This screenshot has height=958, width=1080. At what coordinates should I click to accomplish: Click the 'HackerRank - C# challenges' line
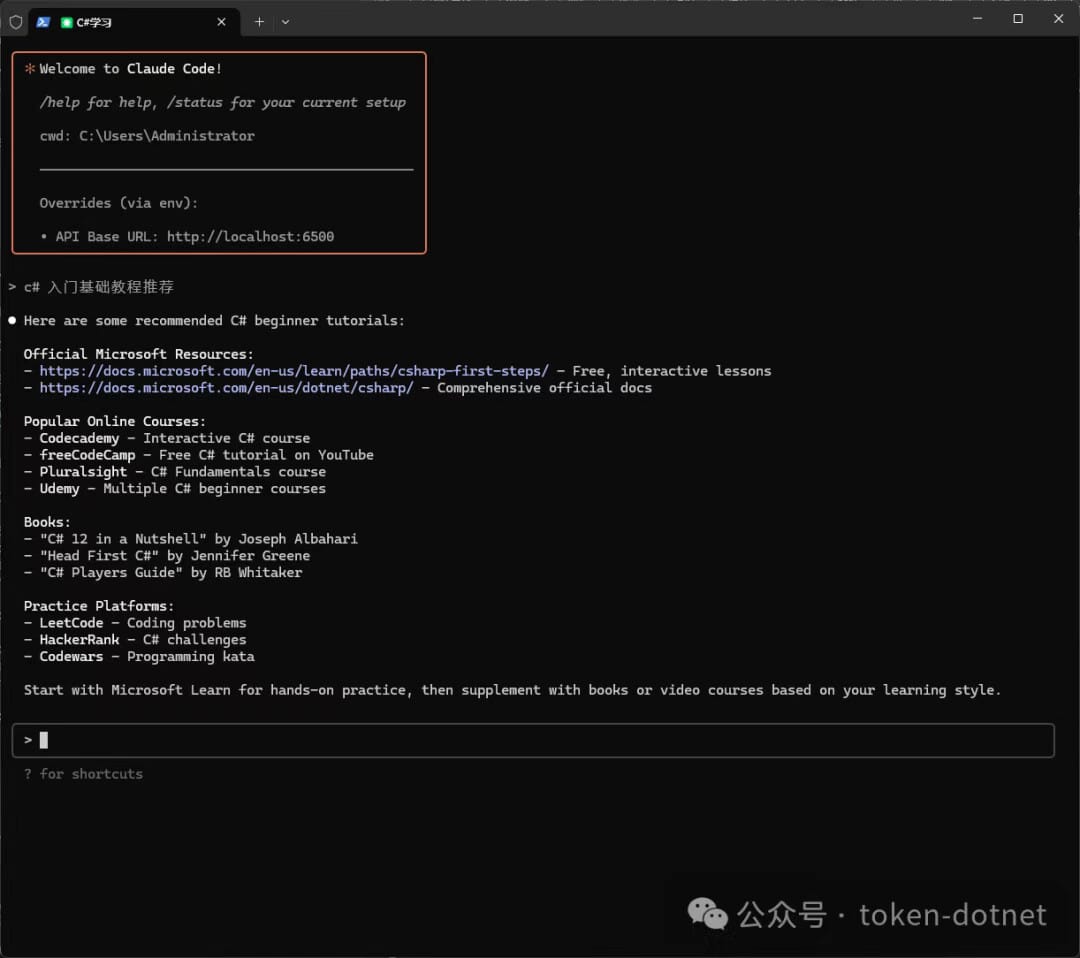pos(135,640)
